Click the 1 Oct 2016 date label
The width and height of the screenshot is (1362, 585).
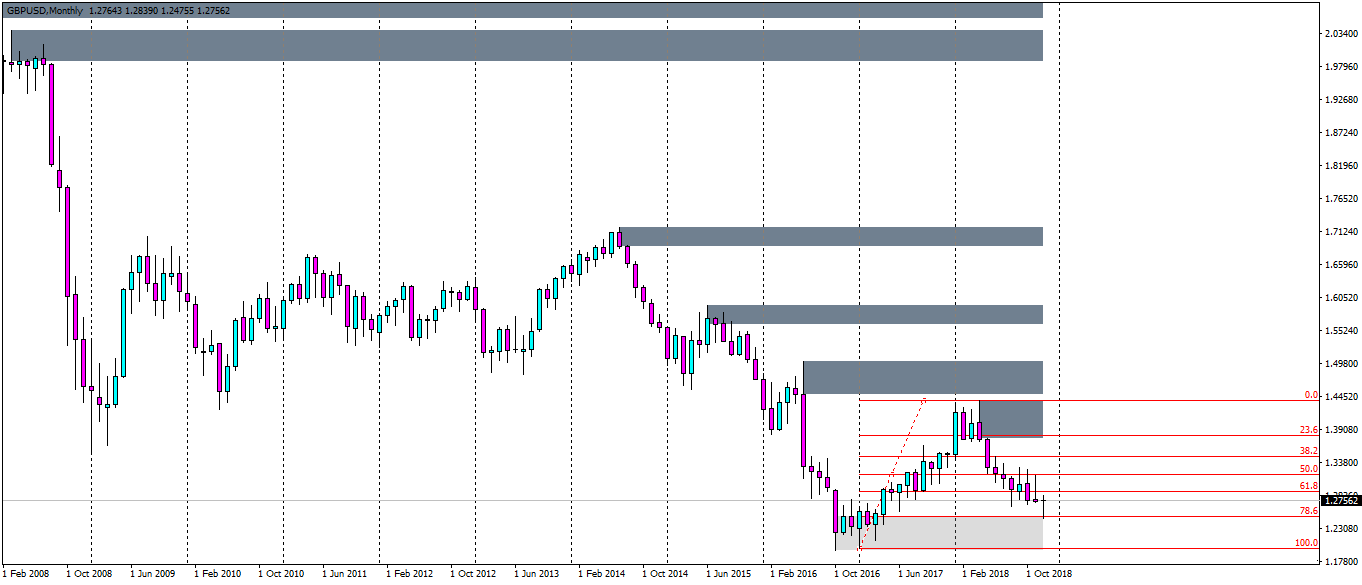(x=857, y=575)
